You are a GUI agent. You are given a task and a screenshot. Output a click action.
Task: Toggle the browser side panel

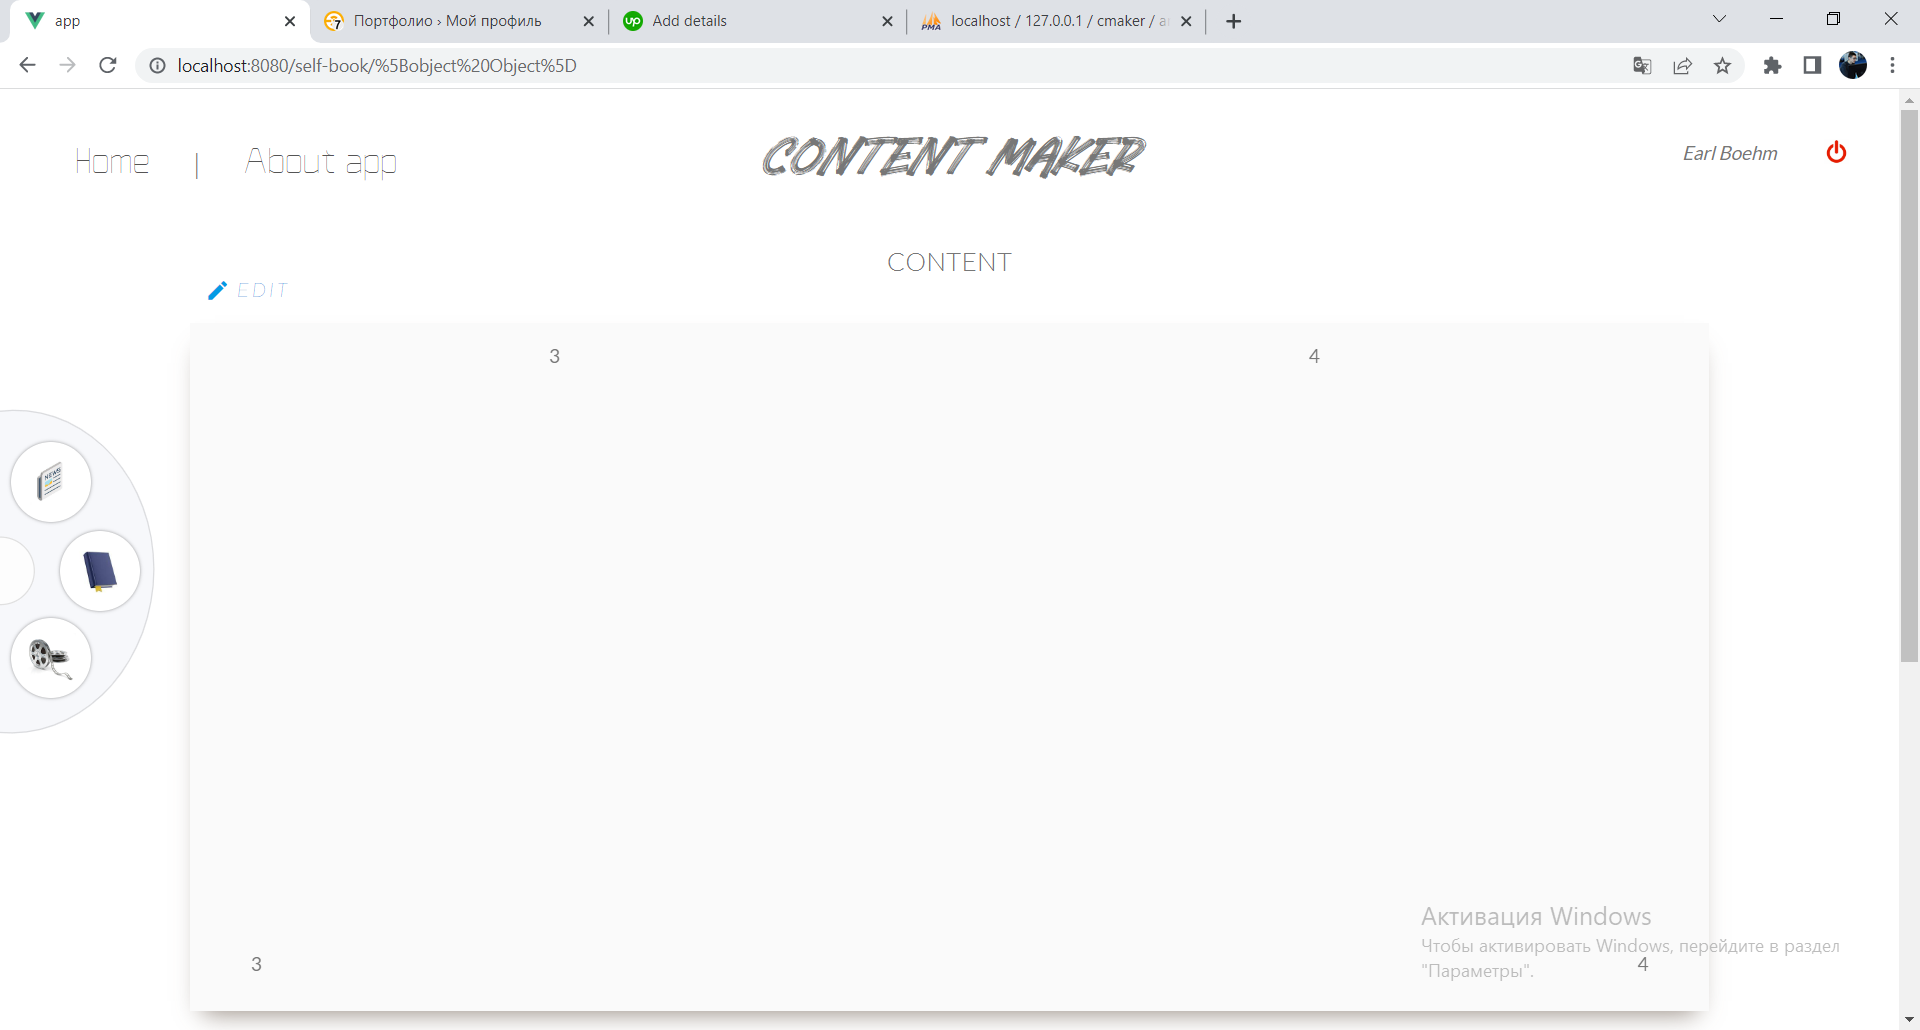[1812, 66]
